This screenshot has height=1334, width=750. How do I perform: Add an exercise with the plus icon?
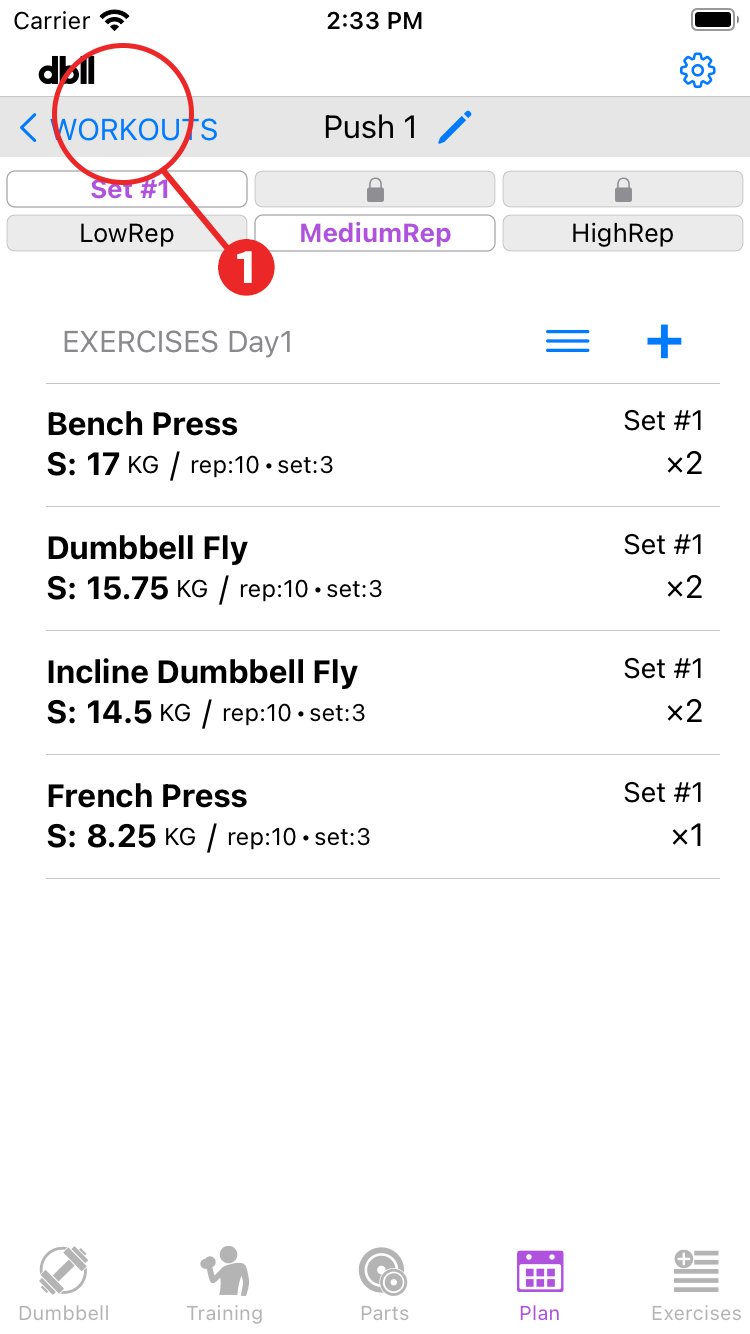coord(664,342)
